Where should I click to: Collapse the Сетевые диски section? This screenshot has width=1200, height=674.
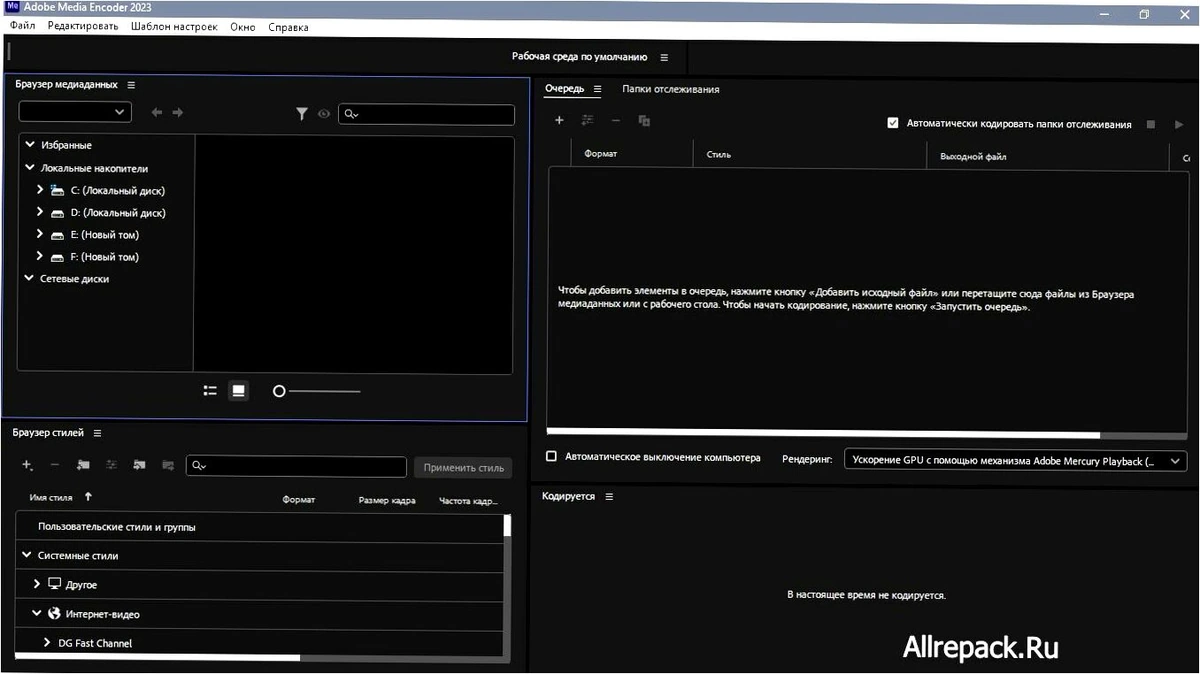[x=30, y=278]
